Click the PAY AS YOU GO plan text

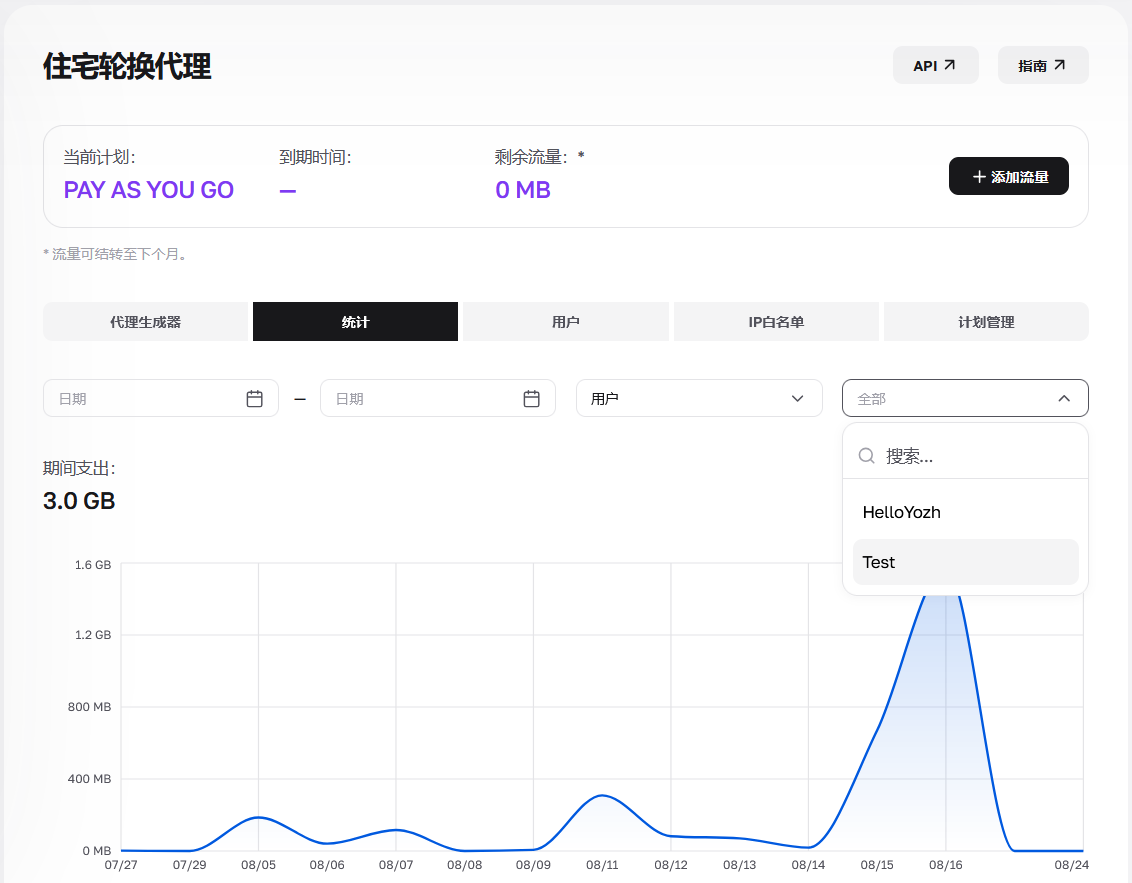[x=149, y=190]
